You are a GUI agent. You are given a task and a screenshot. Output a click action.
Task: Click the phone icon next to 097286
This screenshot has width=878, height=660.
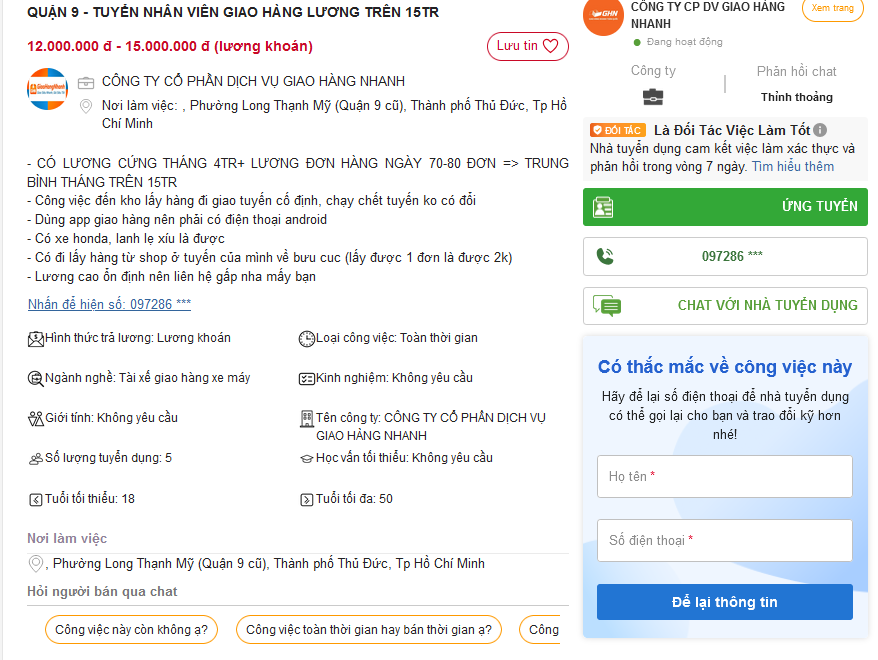tap(604, 256)
